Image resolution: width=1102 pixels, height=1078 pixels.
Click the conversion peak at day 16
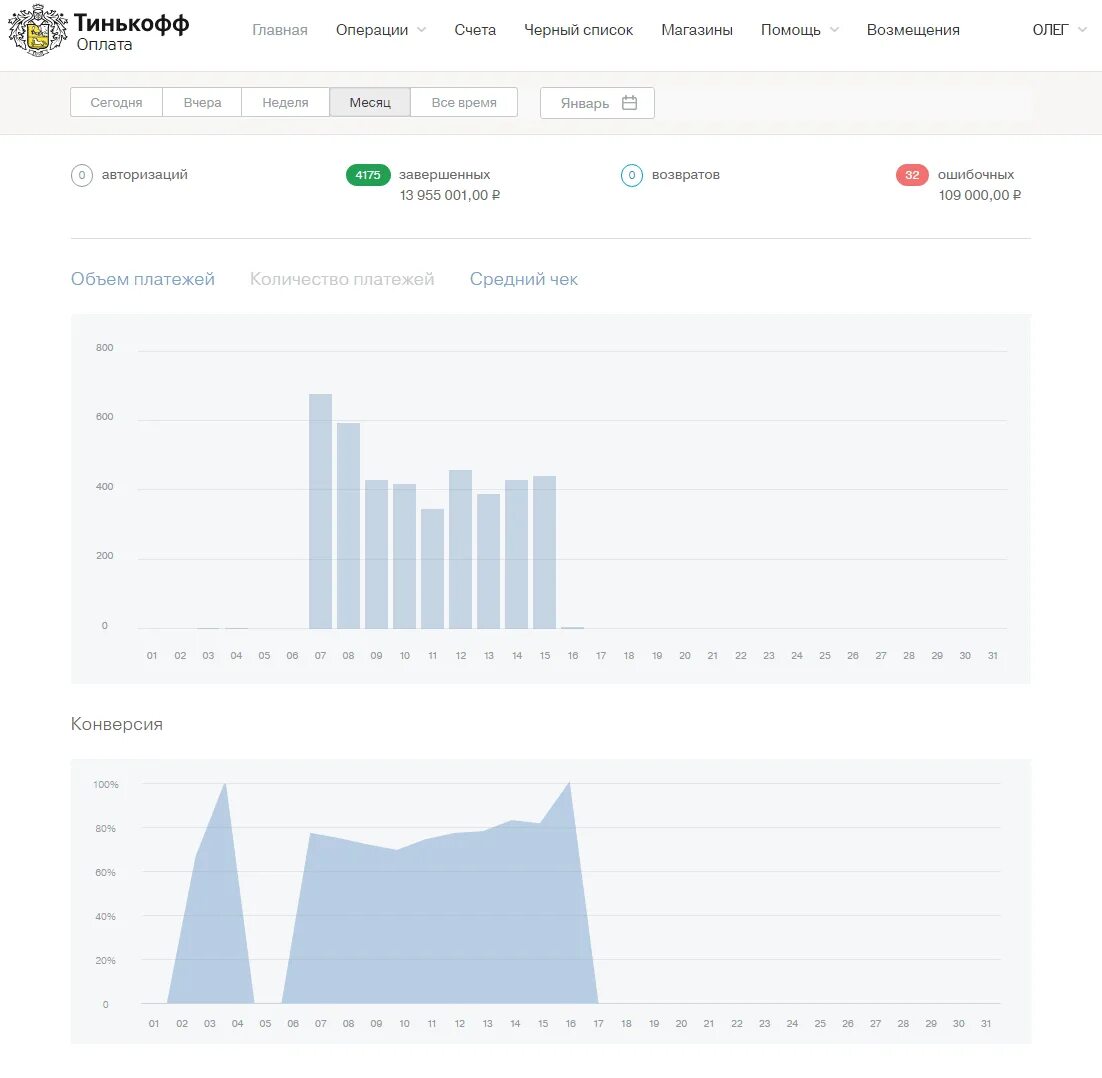pos(569,783)
